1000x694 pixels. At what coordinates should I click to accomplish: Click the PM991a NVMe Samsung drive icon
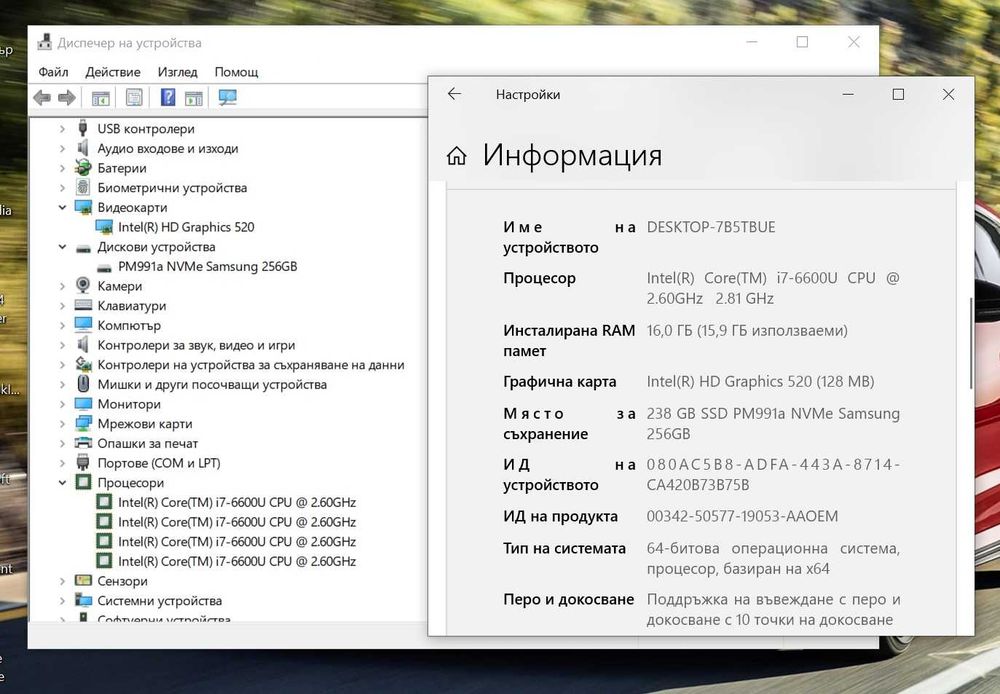pyautogui.click(x=104, y=267)
